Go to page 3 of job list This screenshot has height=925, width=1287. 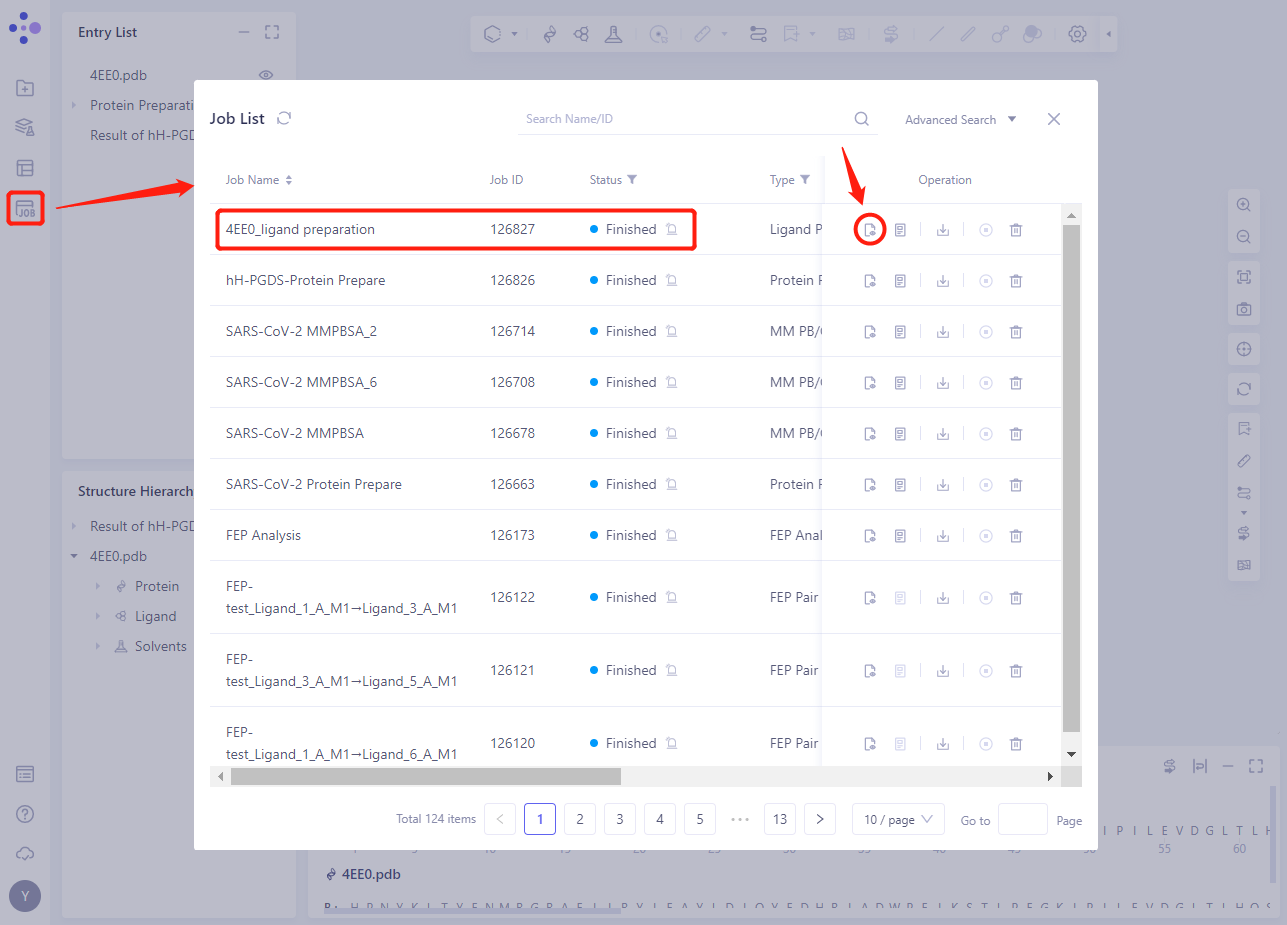(x=619, y=819)
